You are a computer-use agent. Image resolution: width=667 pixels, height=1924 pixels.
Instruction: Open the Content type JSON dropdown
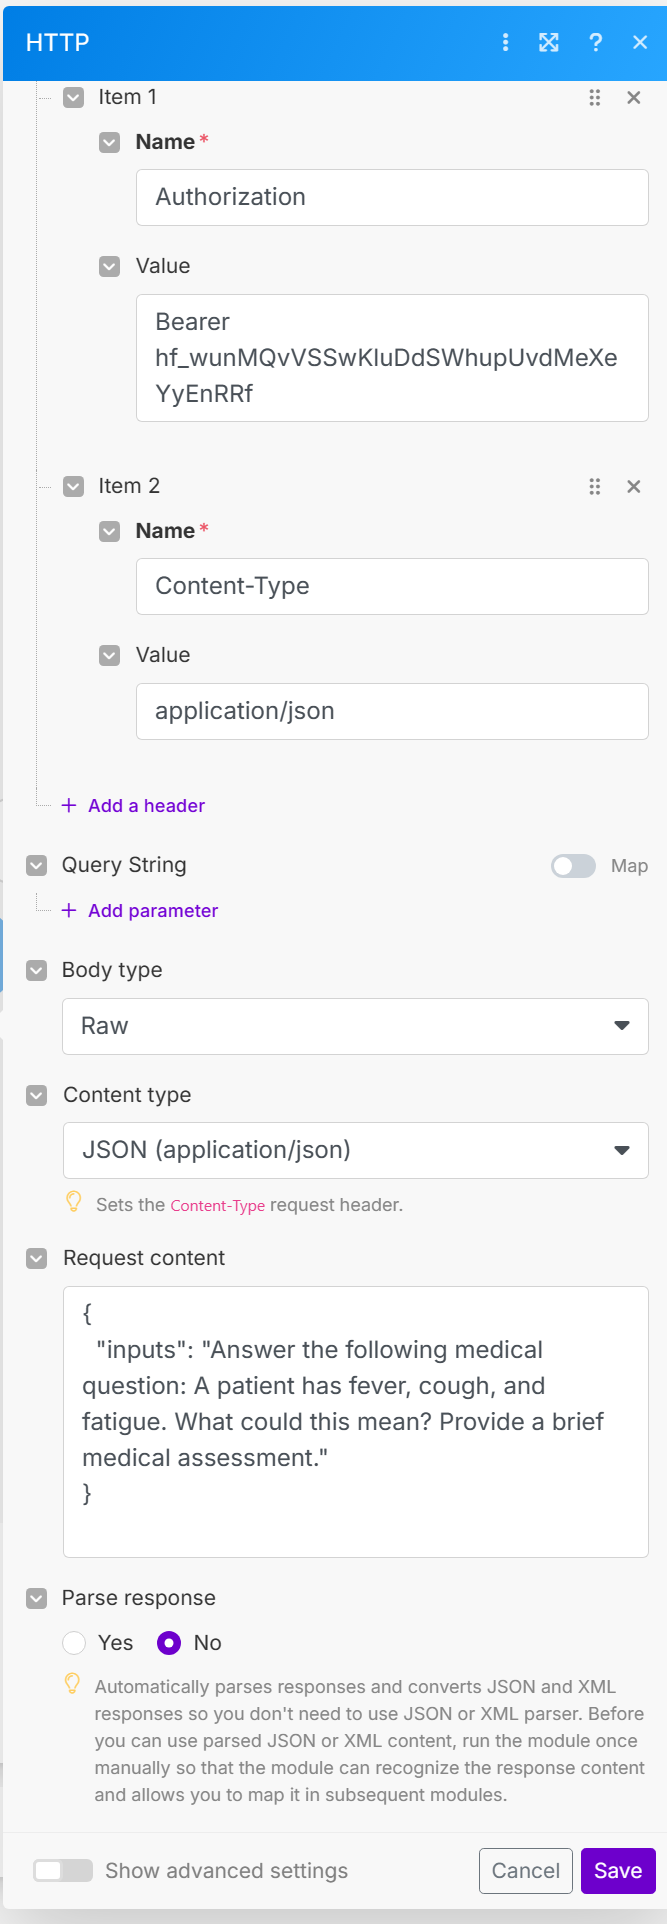pos(355,1150)
